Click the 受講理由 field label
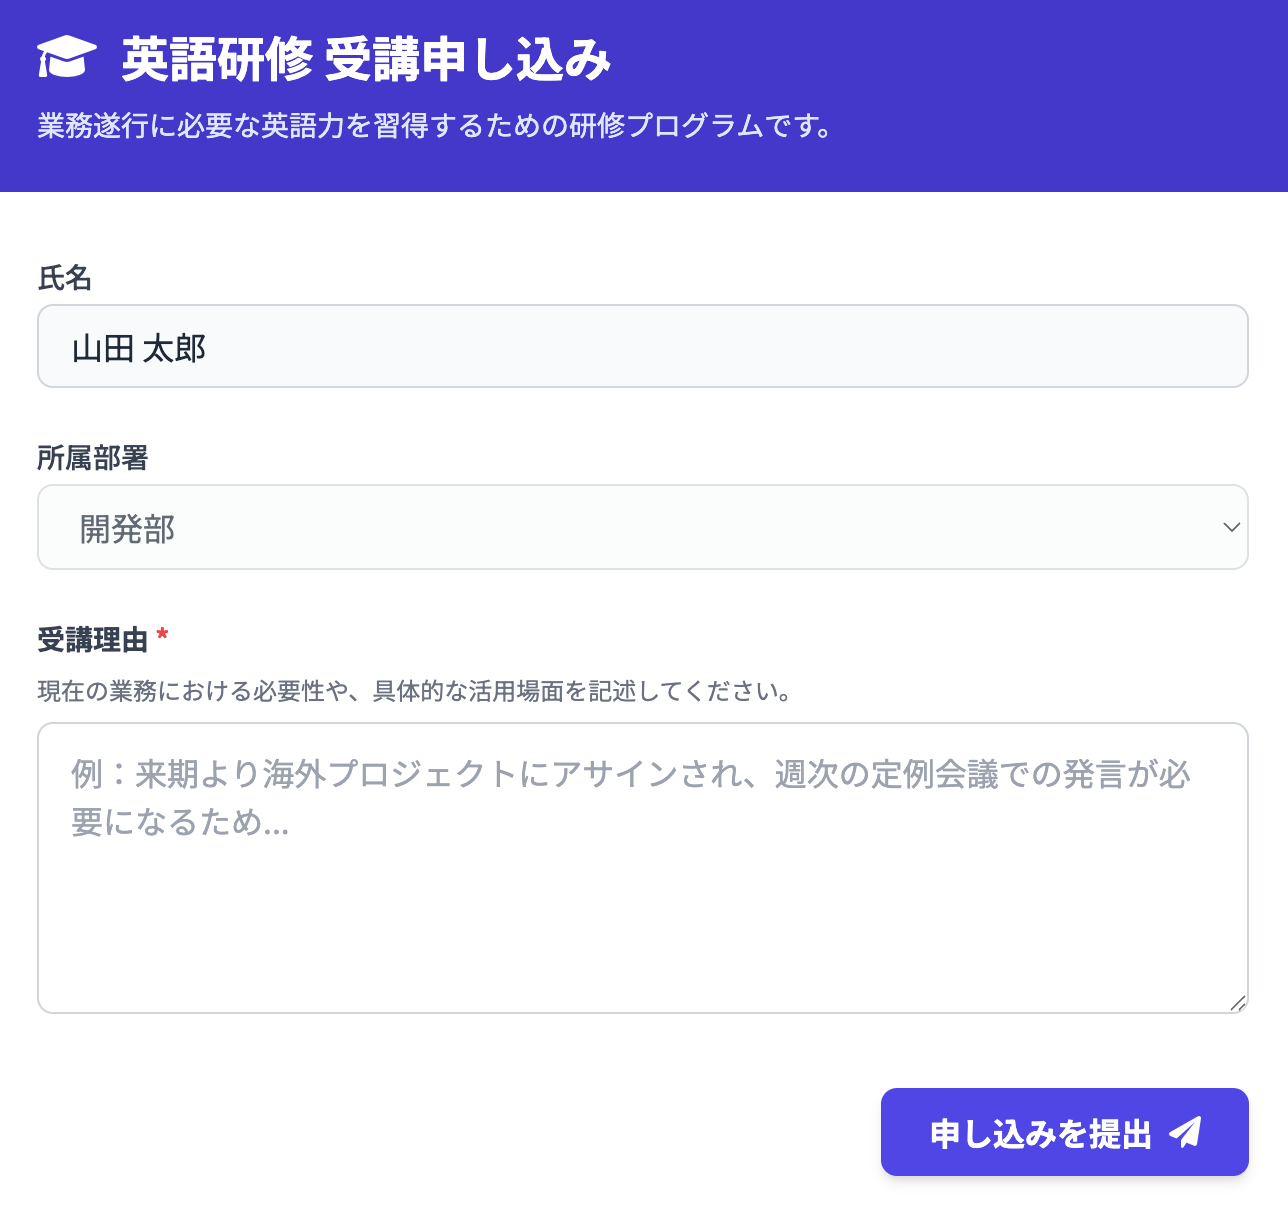Image resolution: width=1288 pixels, height=1222 pixels. click(x=92, y=639)
